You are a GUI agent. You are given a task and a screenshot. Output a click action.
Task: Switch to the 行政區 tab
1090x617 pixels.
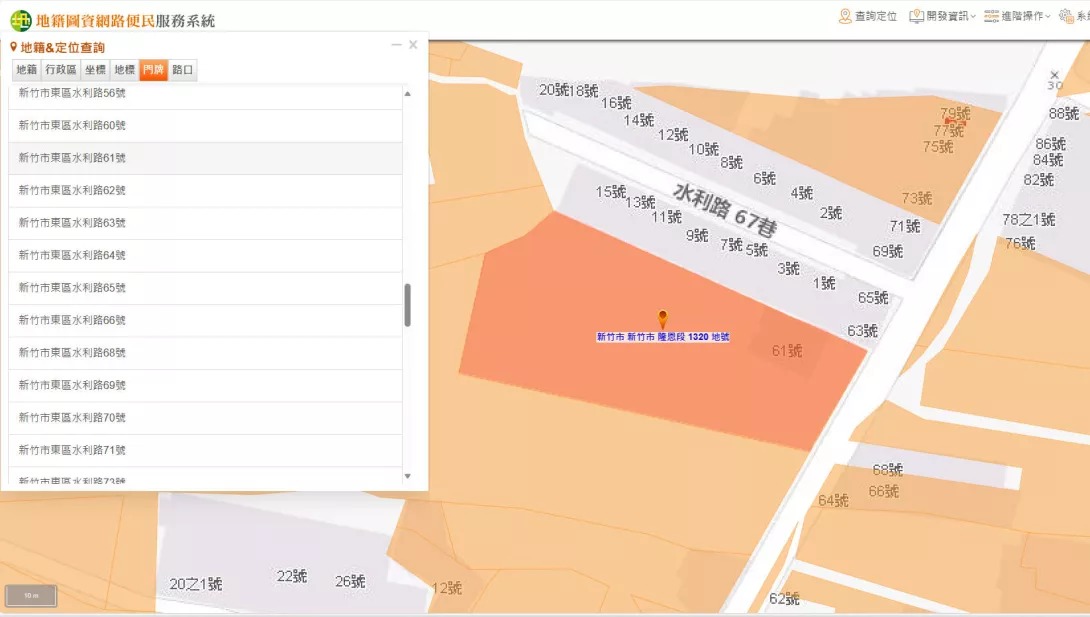pyautogui.click(x=60, y=70)
